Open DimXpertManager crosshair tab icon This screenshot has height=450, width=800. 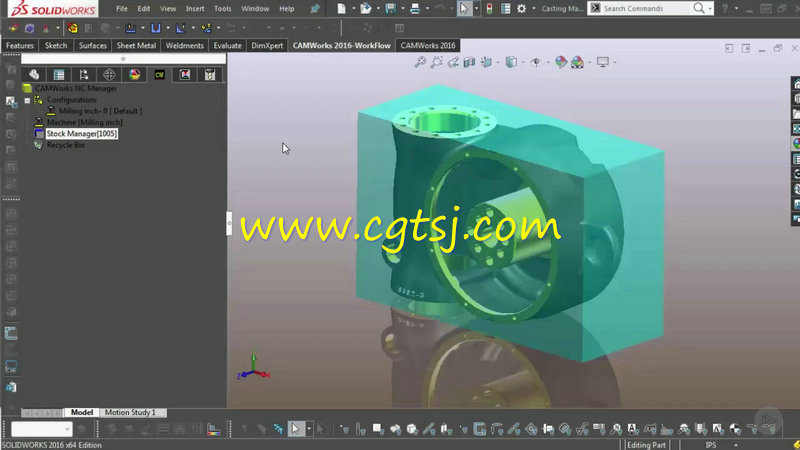[x=109, y=74]
